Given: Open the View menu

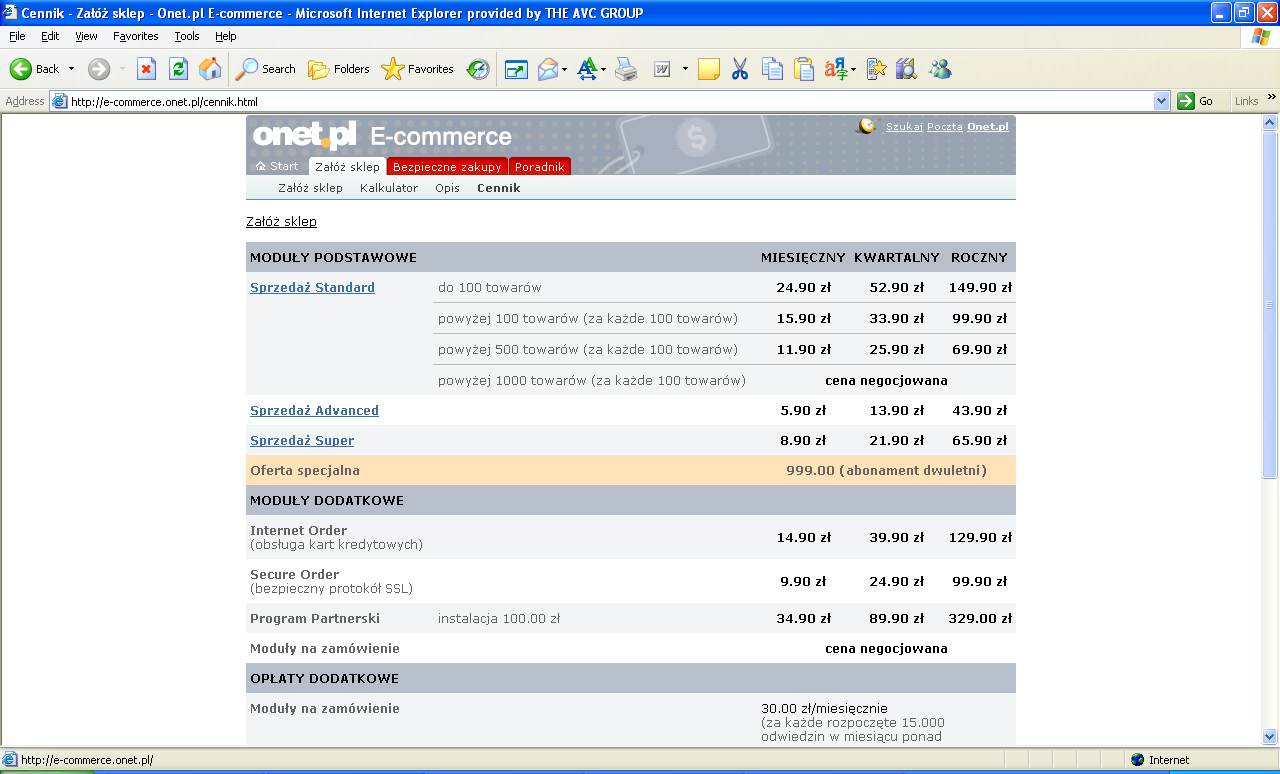Looking at the screenshot, I should click(87, 36).
